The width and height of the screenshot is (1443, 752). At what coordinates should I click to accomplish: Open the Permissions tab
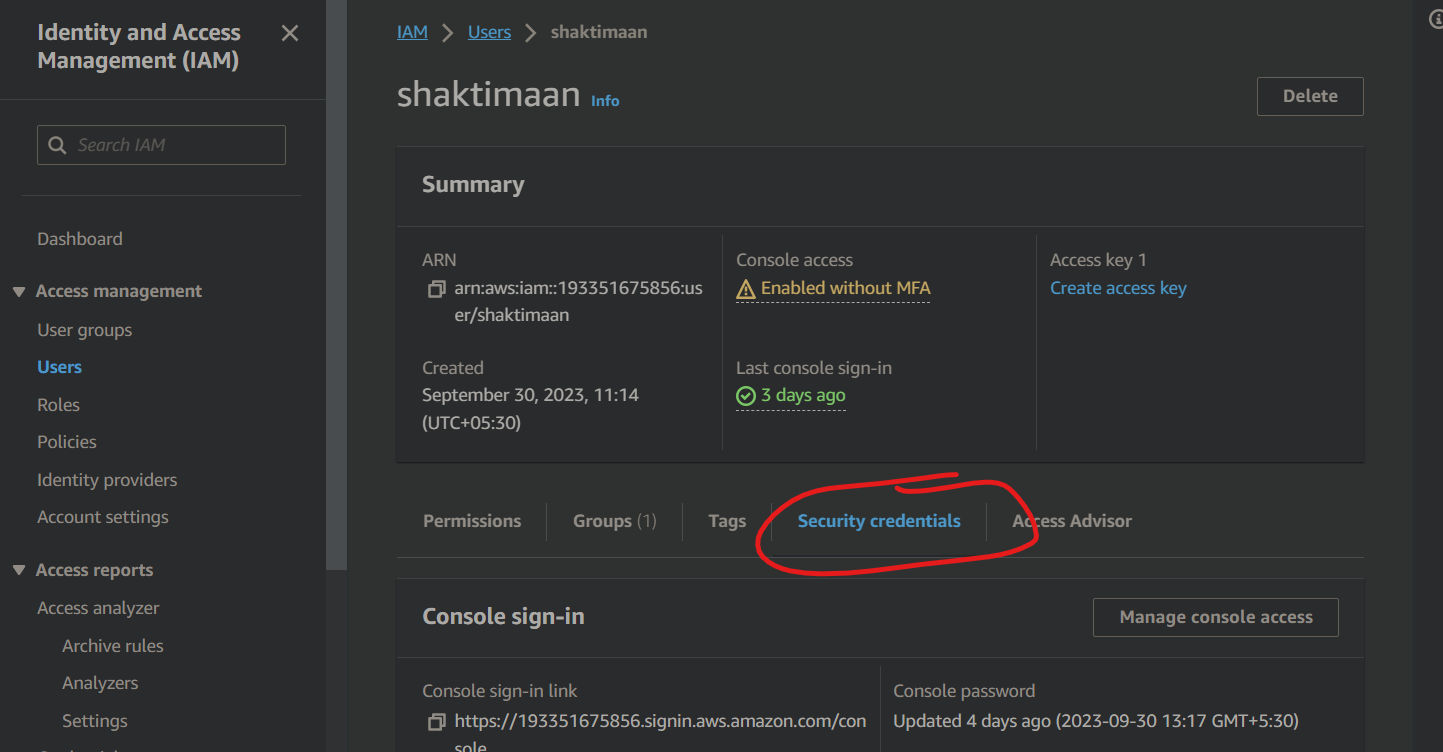(472, 521)
